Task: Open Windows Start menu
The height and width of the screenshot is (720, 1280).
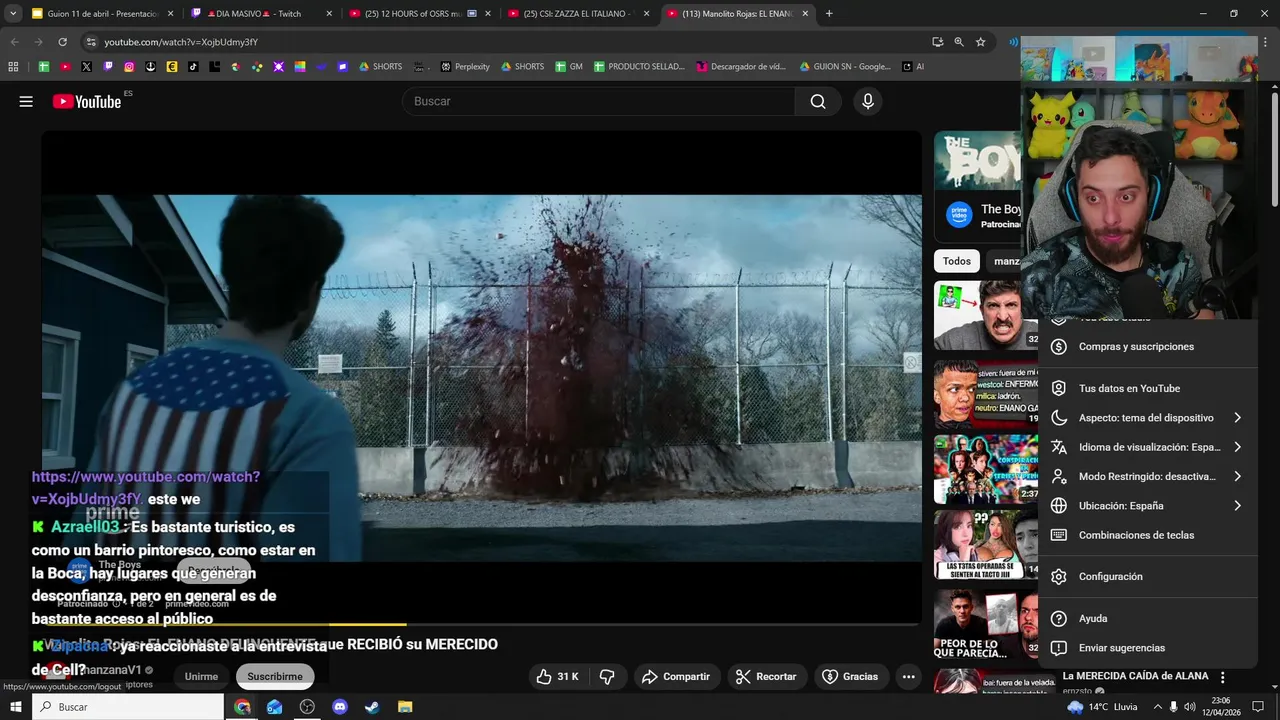Action: click(x=15, y=707)
